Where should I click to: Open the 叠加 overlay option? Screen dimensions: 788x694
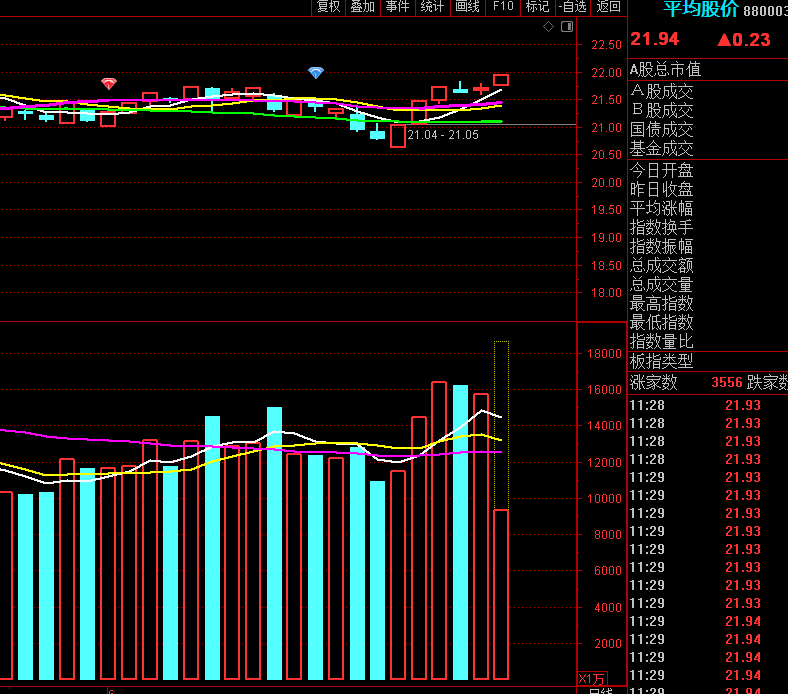coord(363,7)
